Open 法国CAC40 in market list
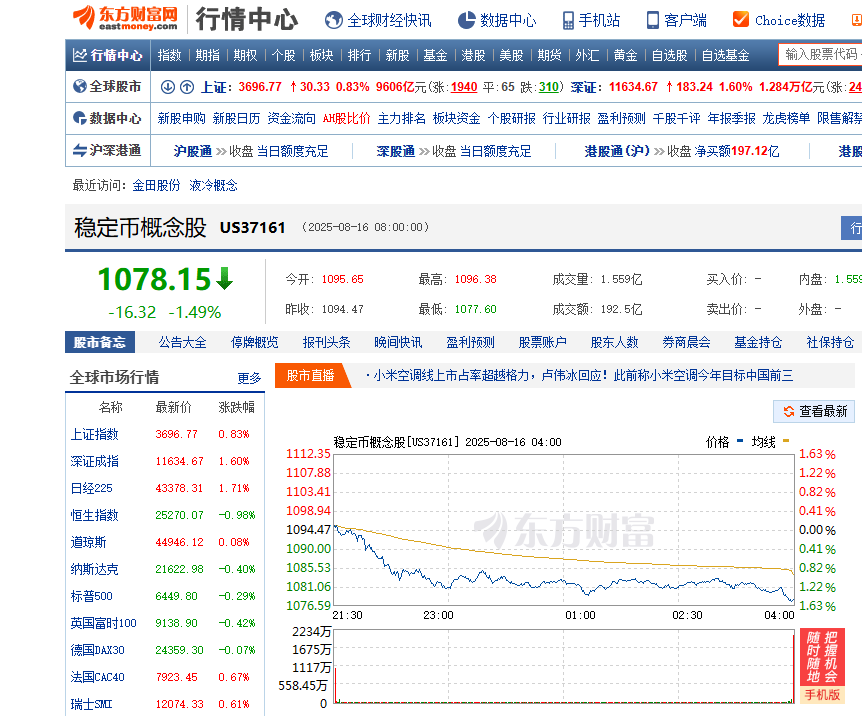Screen dimensions: 862x716 [x=97, y=677]
